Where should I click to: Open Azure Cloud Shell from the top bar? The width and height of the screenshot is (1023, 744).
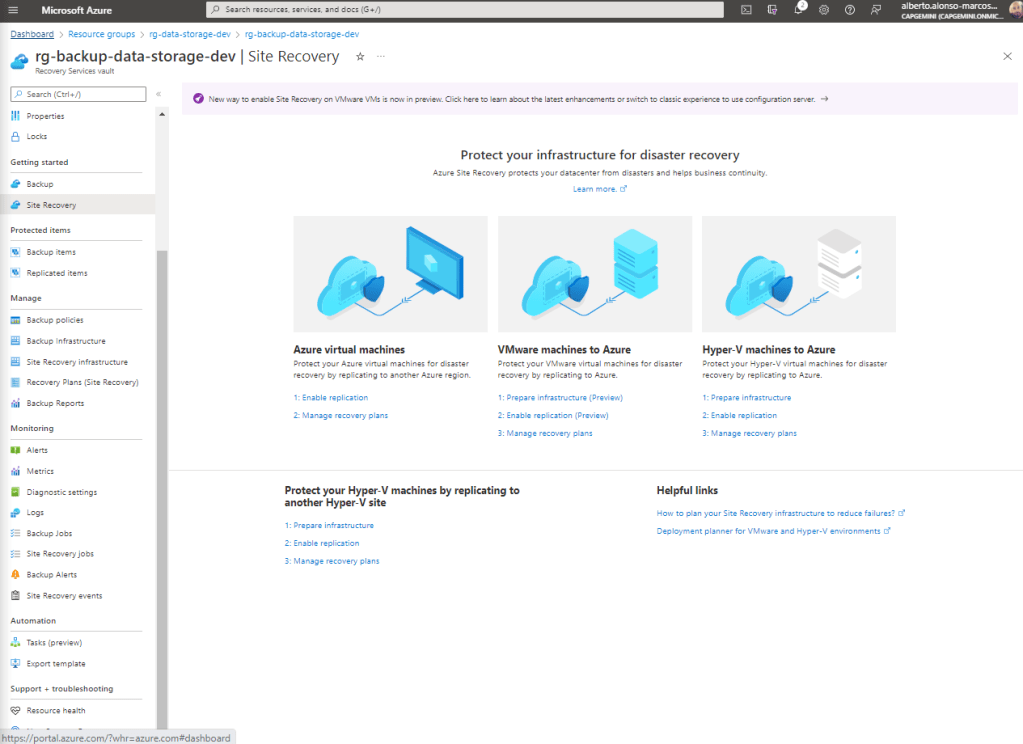(746, 10)
